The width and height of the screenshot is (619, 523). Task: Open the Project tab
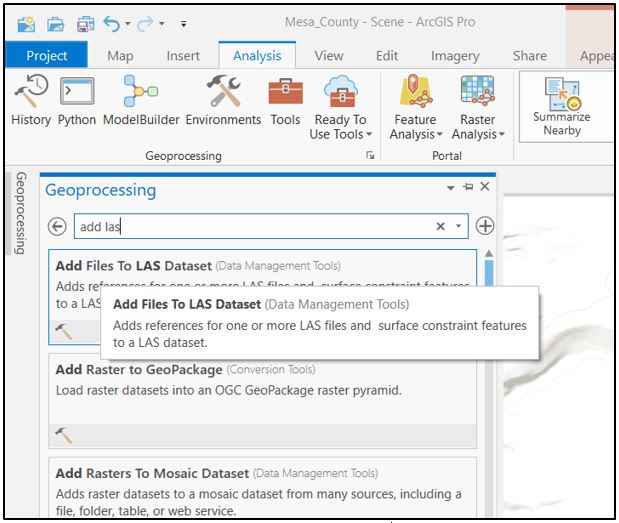click(47, 55)
